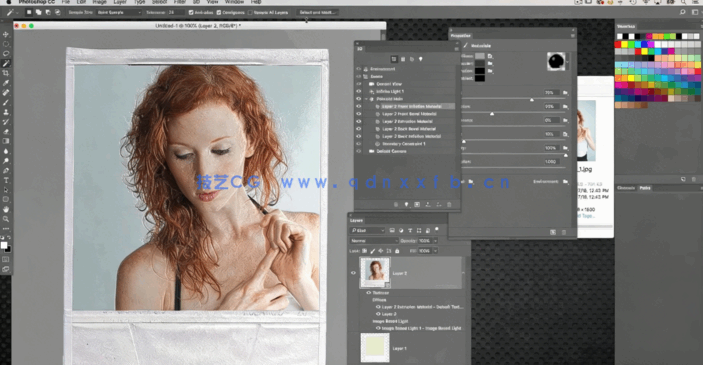Select the Zoom tool
Image resolution: width=703 pixels, height=365 pixels.
click(x=6, y=219)
